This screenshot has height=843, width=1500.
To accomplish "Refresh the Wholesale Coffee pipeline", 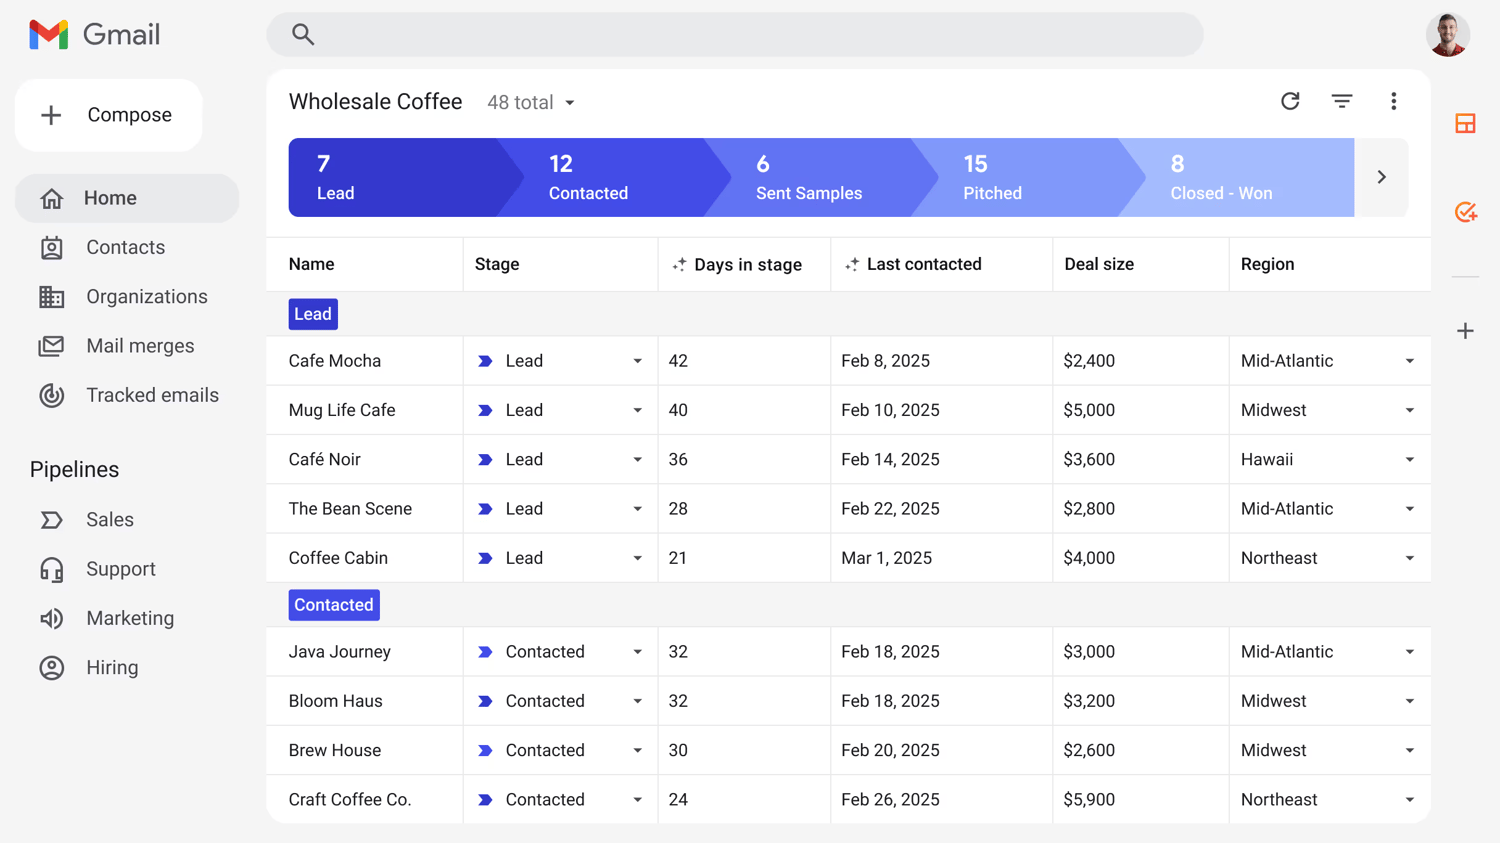I will click(x=1290, y=101).
